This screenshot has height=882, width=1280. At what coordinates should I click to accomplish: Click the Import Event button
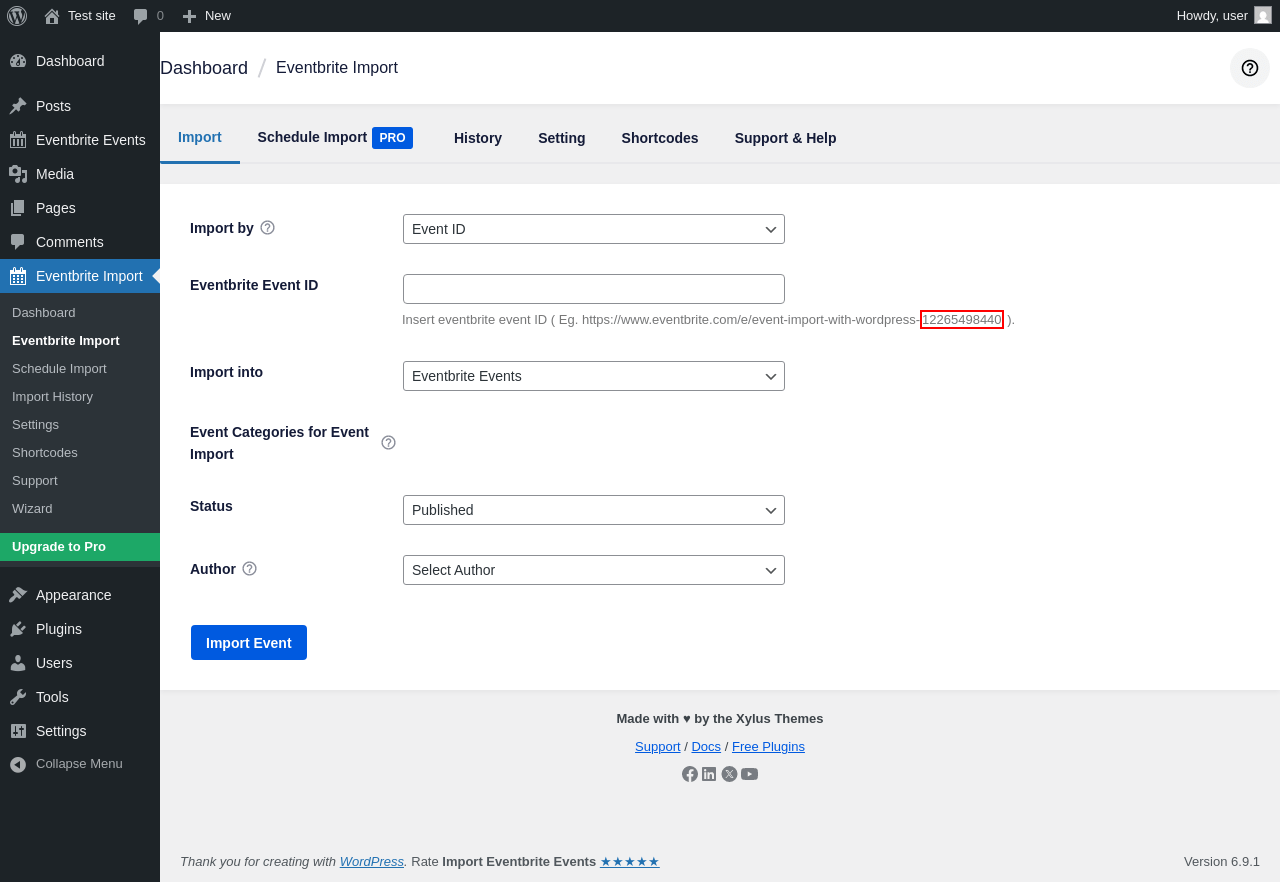pos(249,642)
